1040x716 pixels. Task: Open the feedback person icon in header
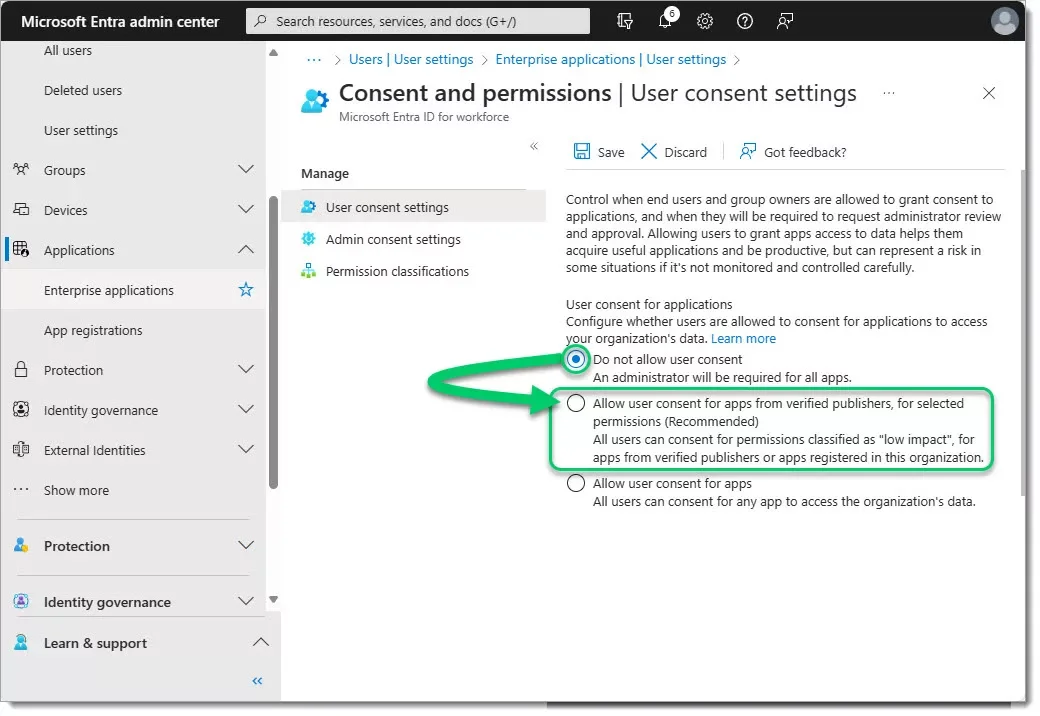[x=785, y=21]
